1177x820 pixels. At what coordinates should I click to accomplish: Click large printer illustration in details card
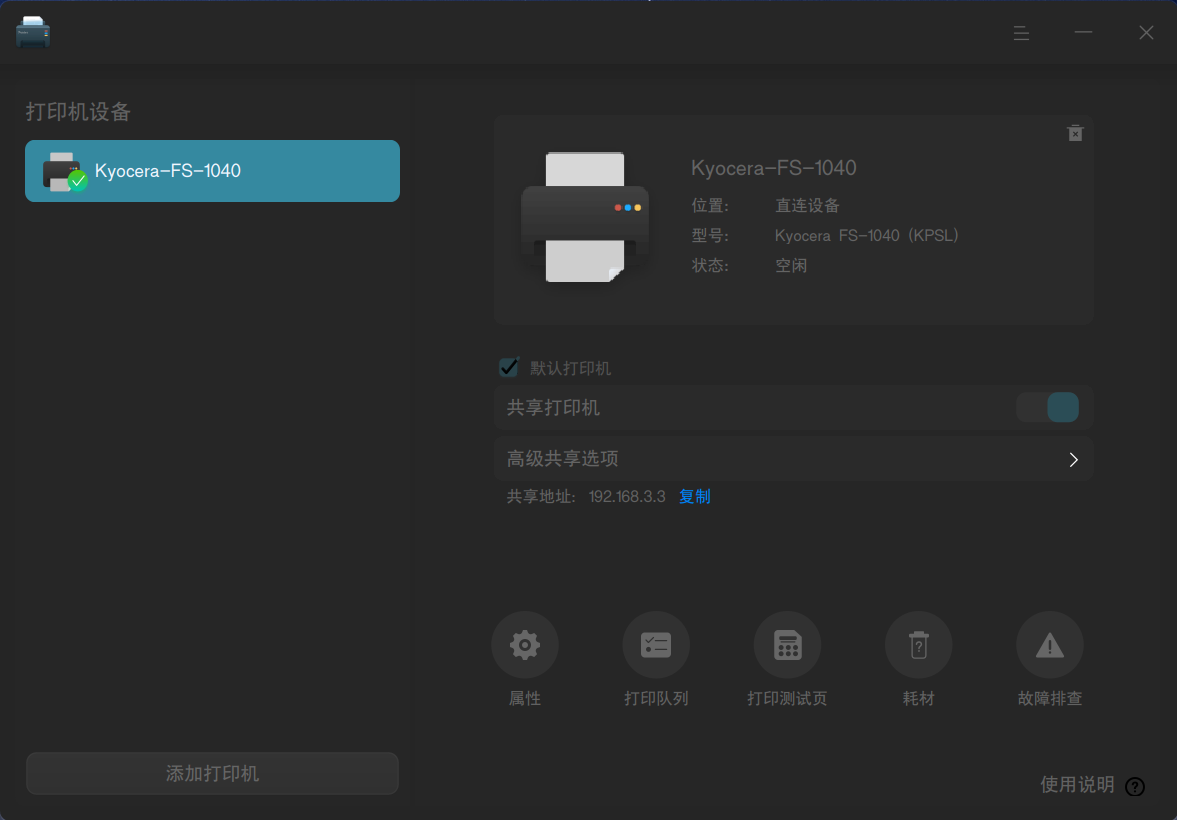[585, 218]
